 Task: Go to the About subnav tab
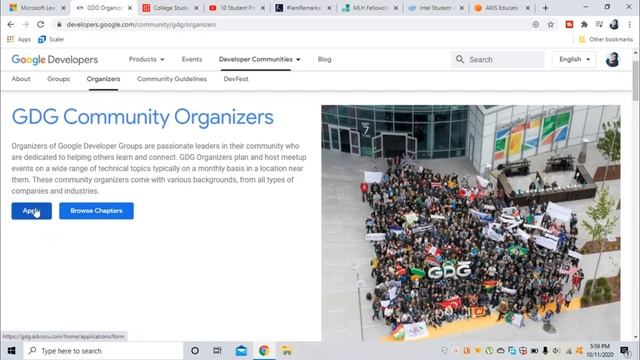[21, 79]
